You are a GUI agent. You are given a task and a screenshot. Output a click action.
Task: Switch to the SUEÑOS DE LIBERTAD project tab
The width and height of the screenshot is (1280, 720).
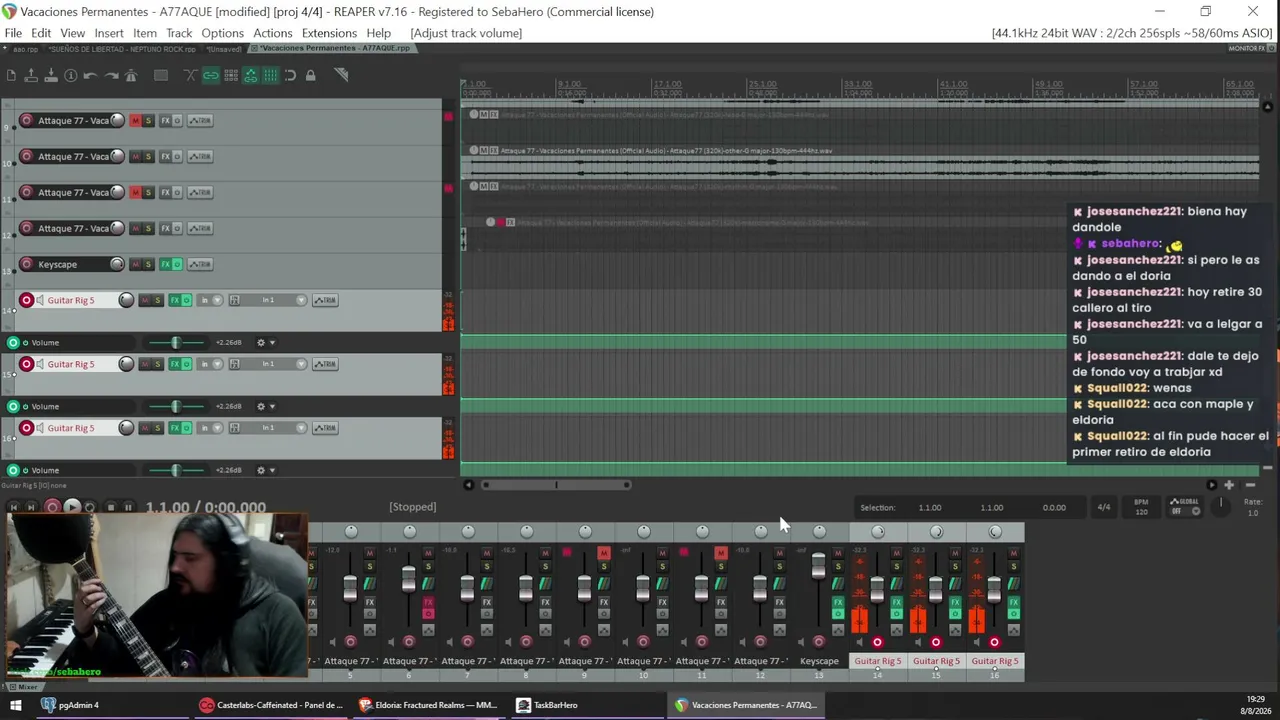pos(122,48)
